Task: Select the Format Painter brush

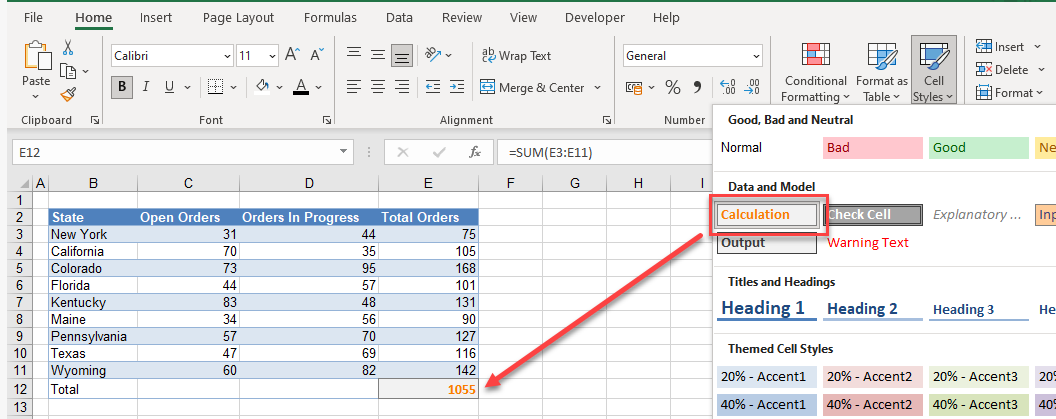Action: click(x=68, y=95)
